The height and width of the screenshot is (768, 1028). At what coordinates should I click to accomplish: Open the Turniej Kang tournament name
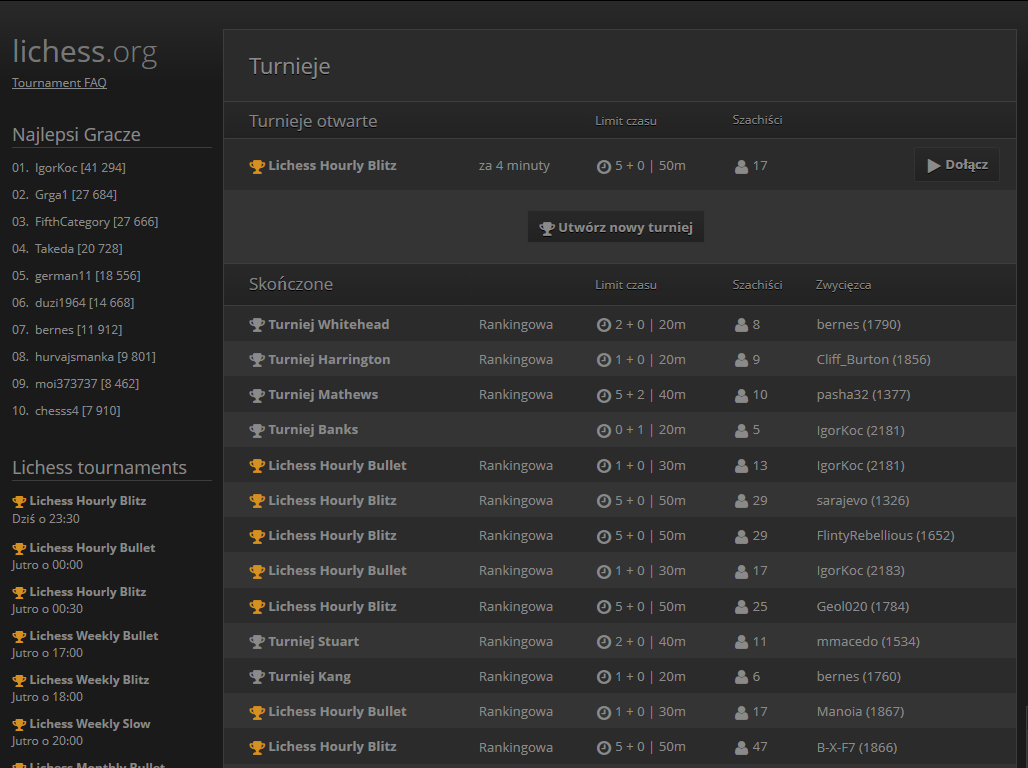[x=309, y=676]
